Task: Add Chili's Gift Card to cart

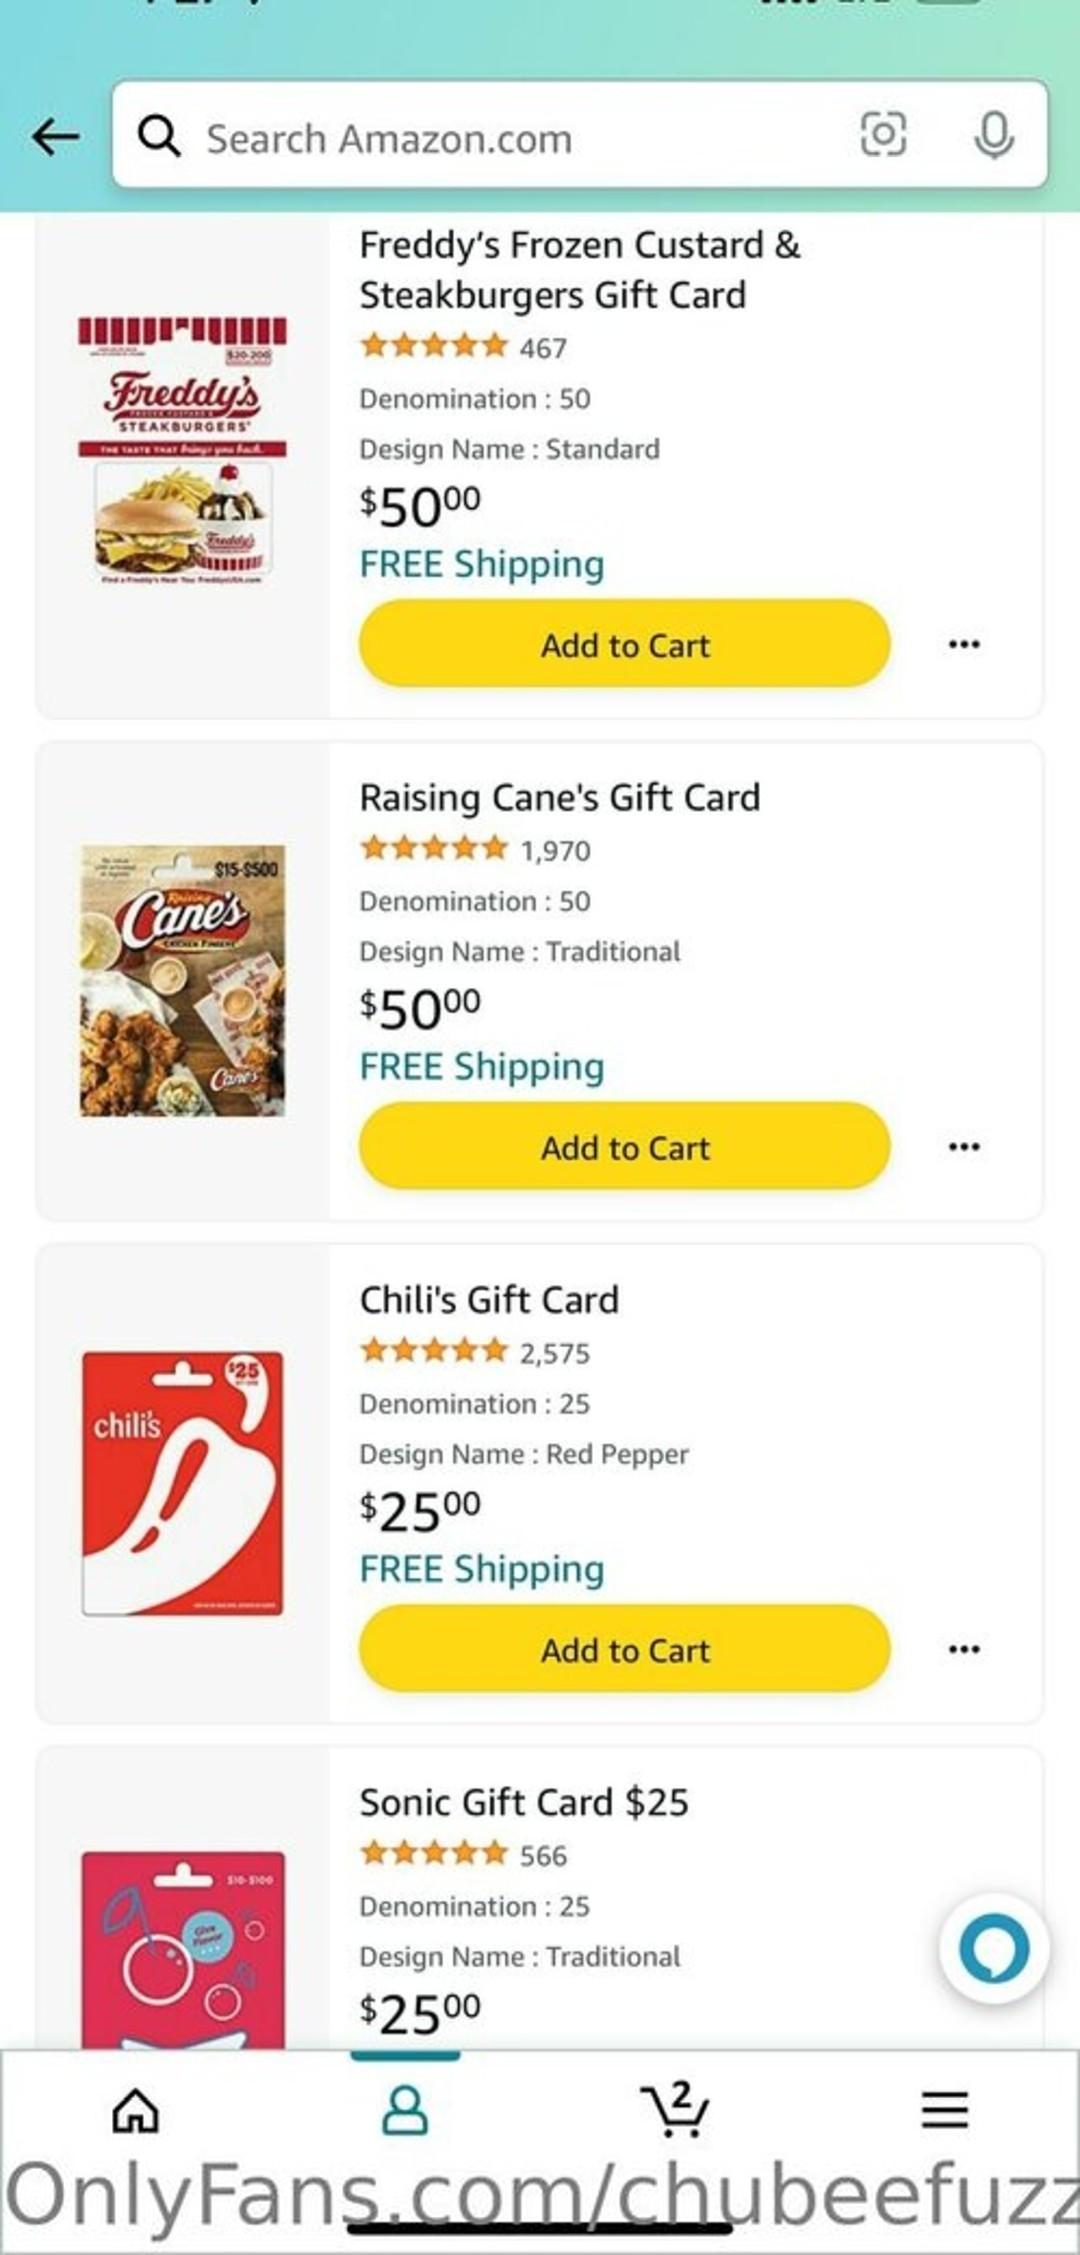Action: tap(624, 1649)
